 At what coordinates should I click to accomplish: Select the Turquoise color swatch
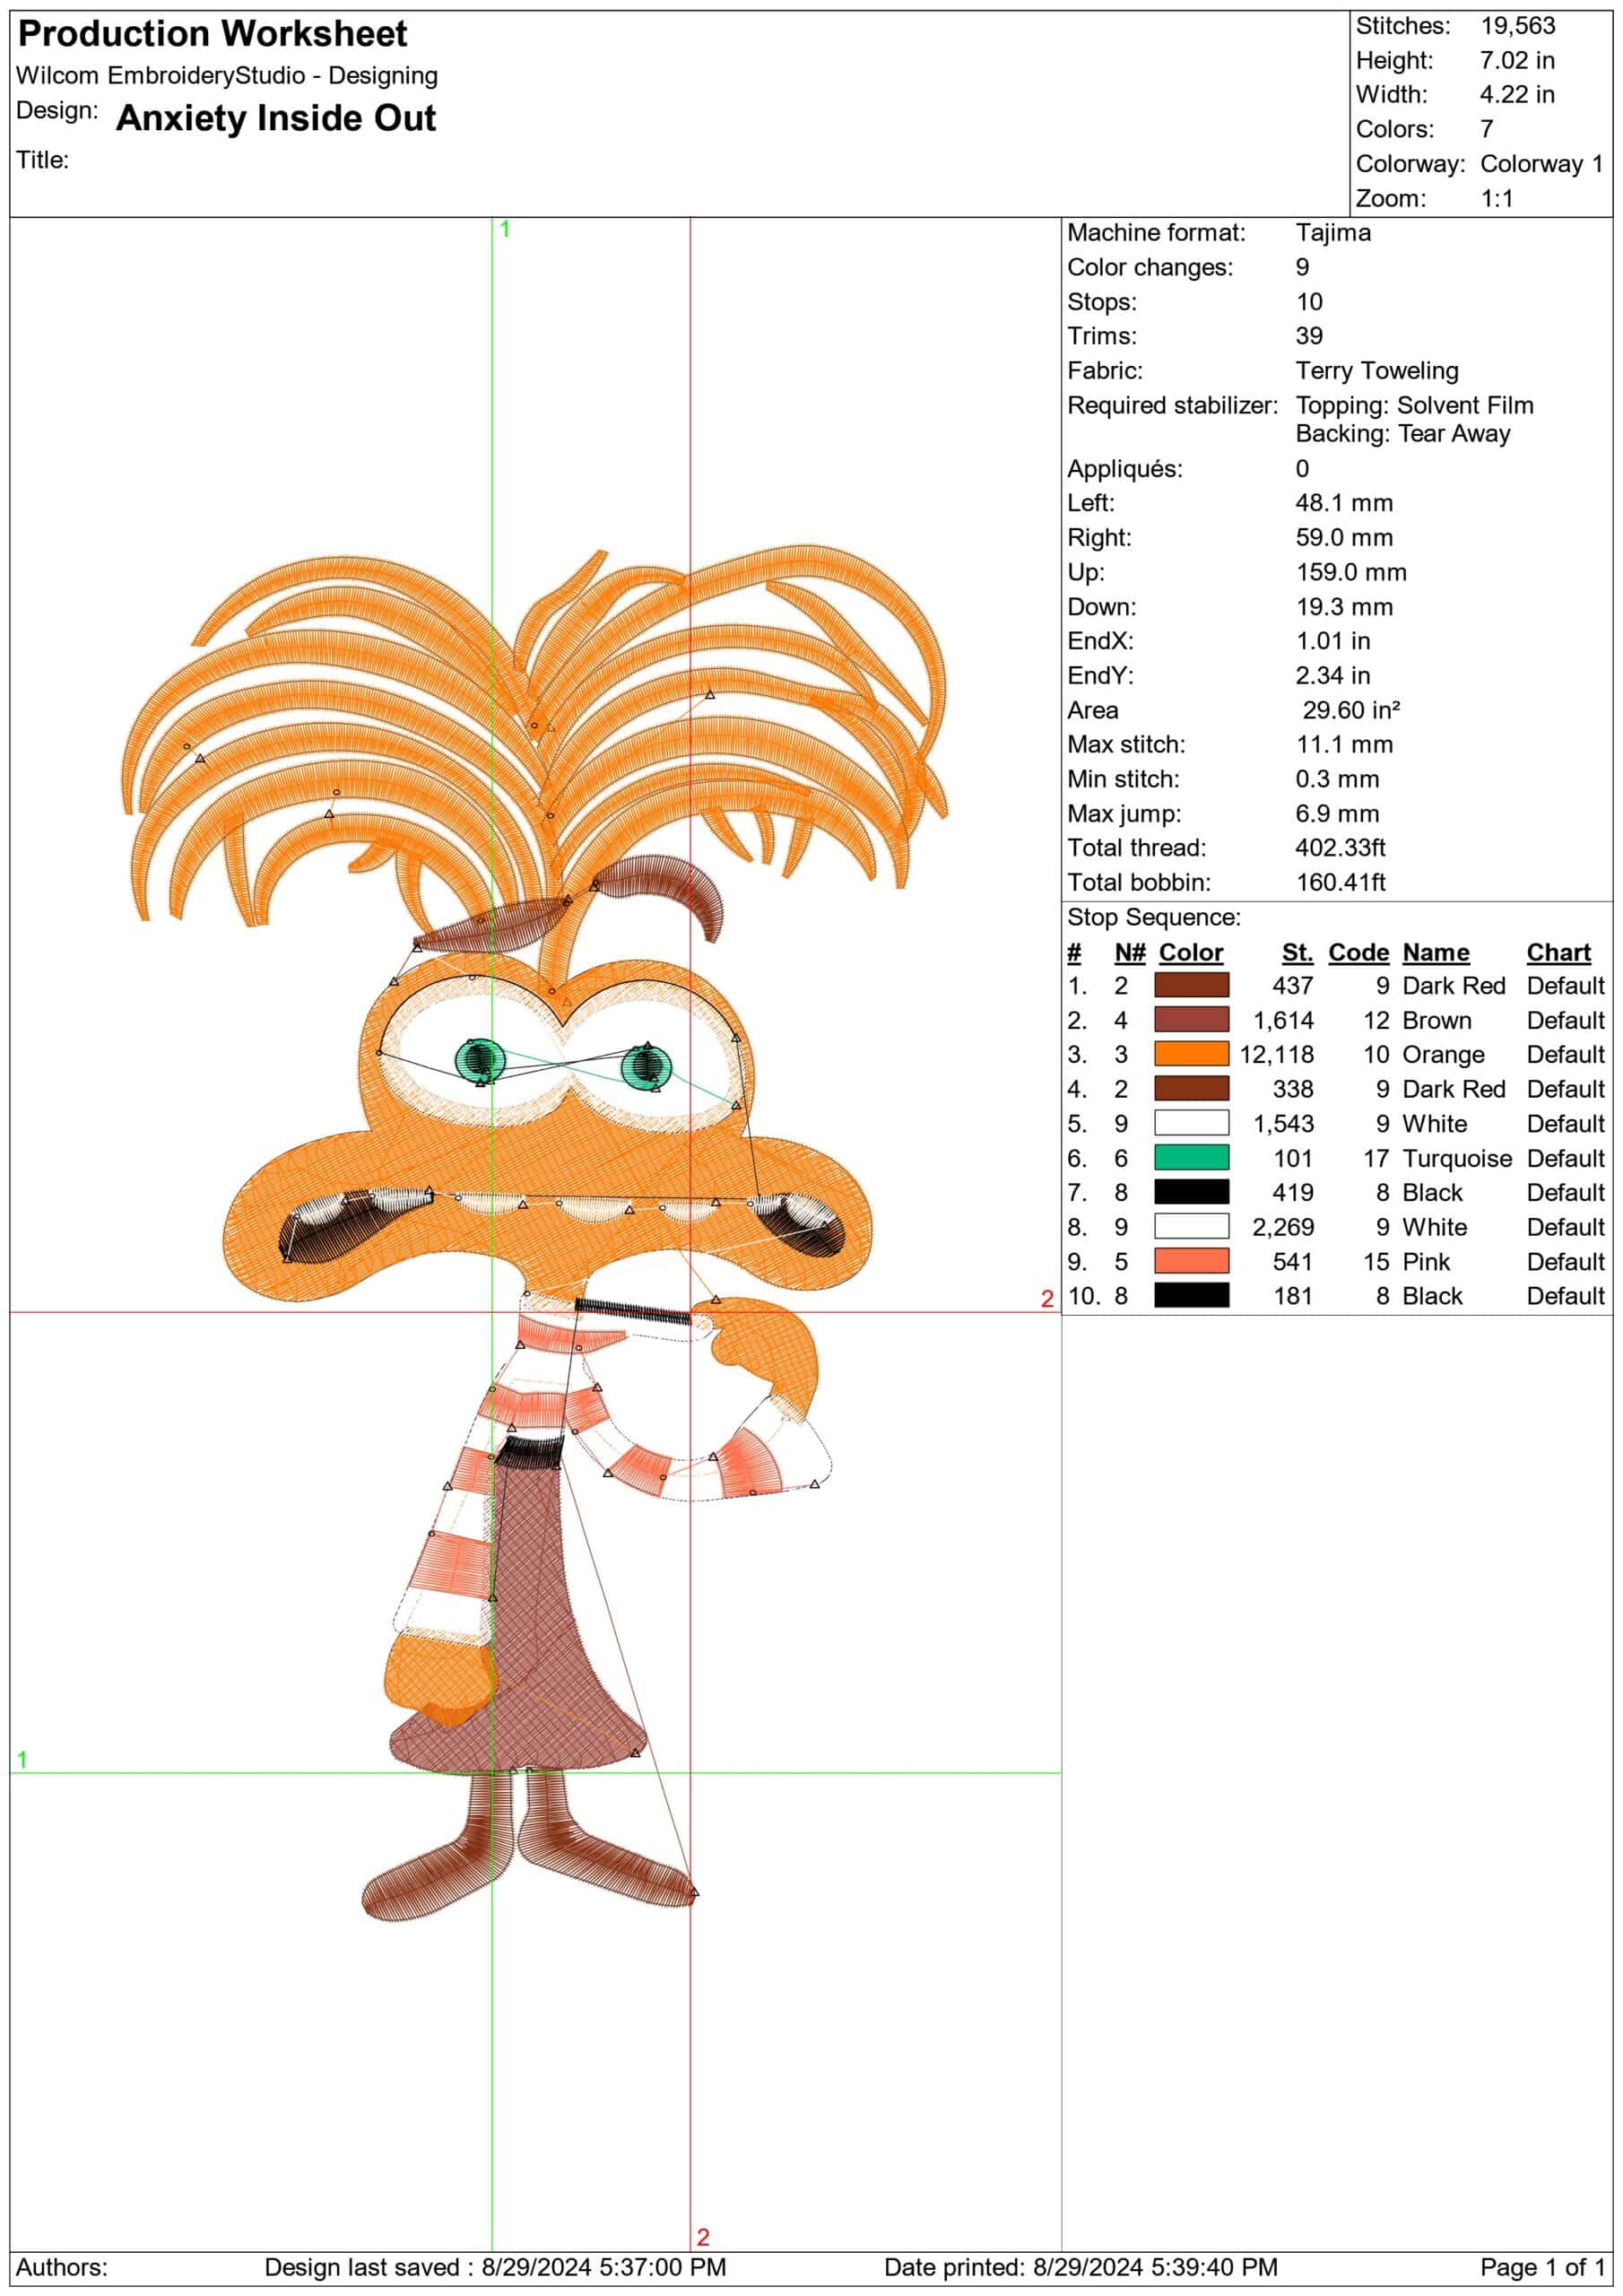coord(1191,1158)
